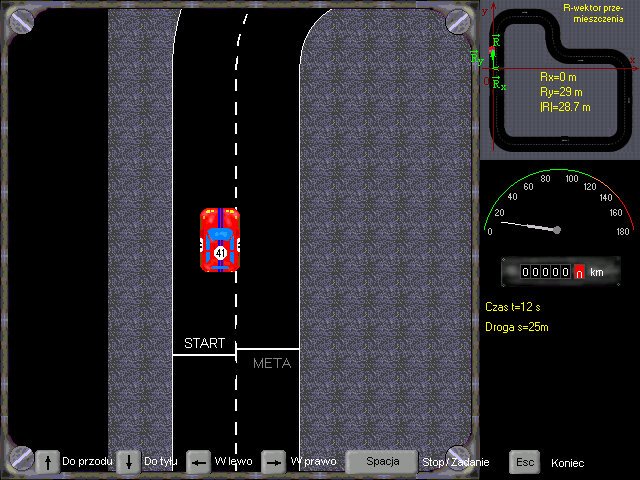Click the right arrow 'W prawo' button
640x480 pixels.
click(x=273, y=461)
